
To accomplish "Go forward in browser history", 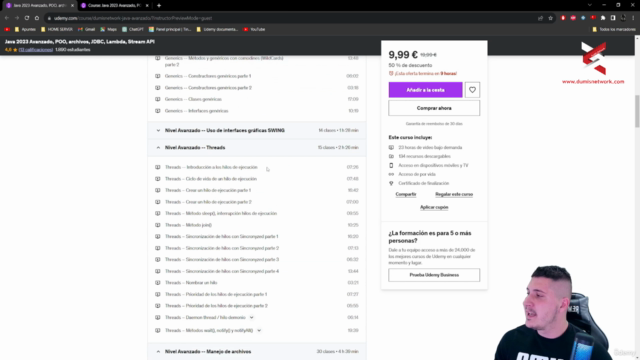I will coord(17,18).
